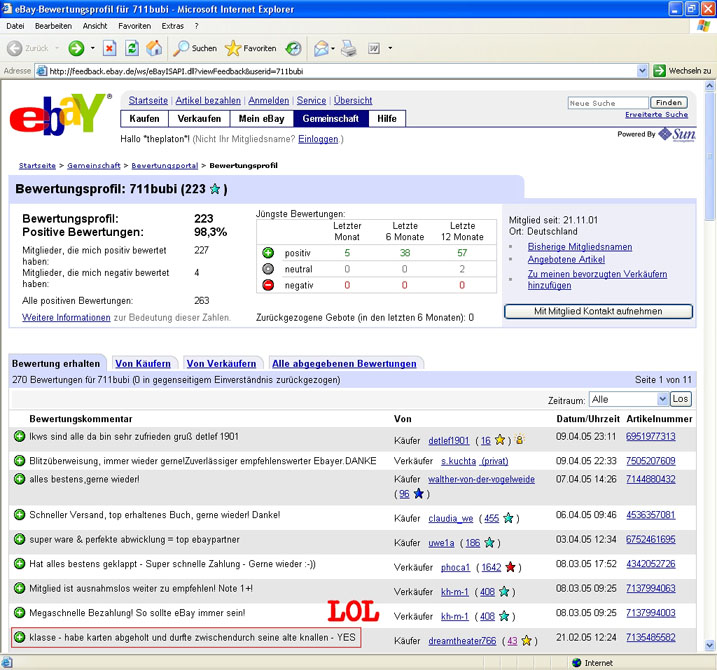Image resolution: width=717 pixels, height=670 pixels.
Task: Open user dreamtheater766 profile link
Action: [x=464, y=640]
